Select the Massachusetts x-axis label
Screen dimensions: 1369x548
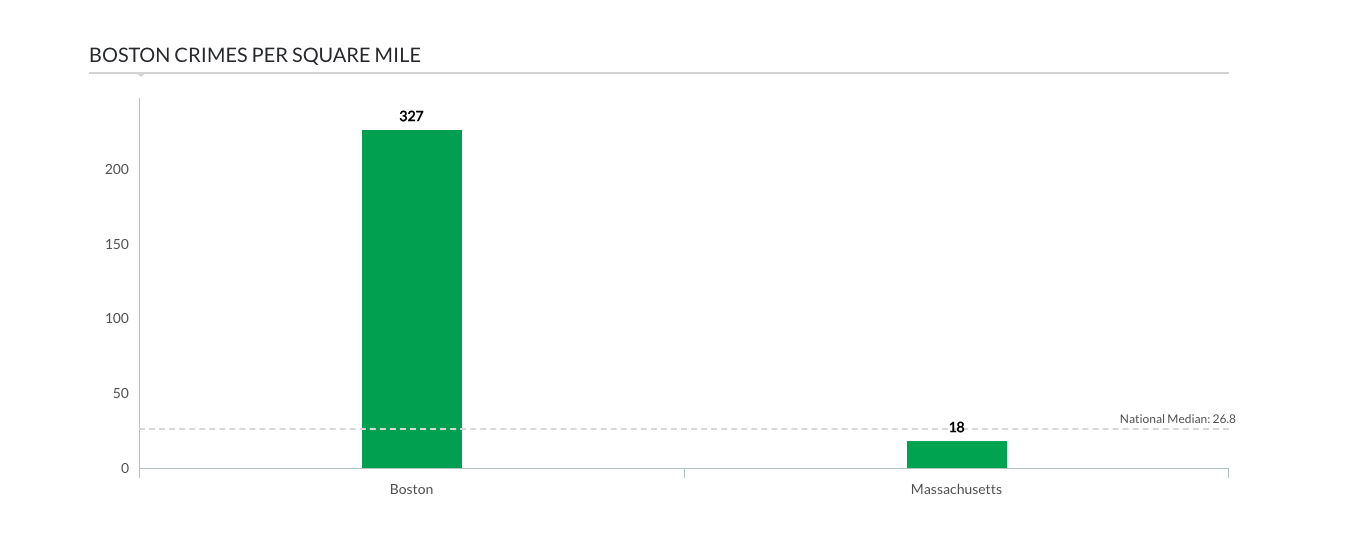(x=956, y=490)
